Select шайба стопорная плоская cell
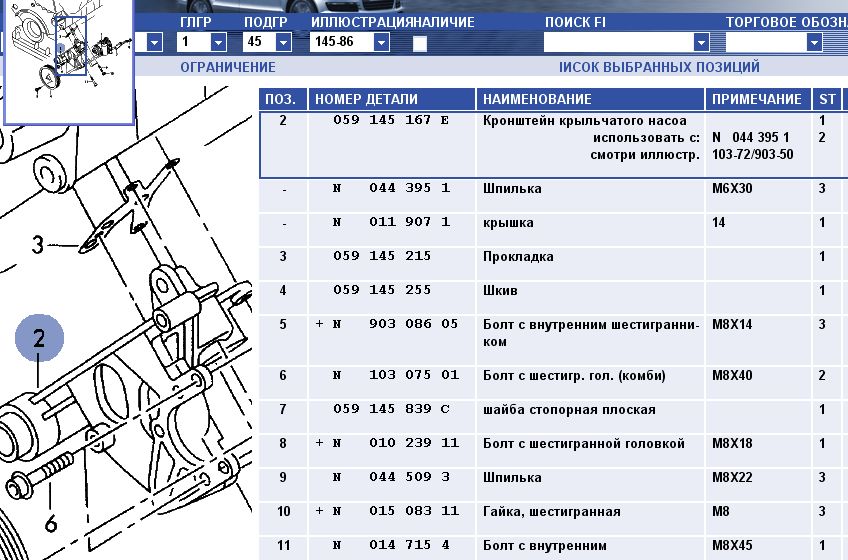The height and width of the screenshot is (560, 848). click(590, 417)
